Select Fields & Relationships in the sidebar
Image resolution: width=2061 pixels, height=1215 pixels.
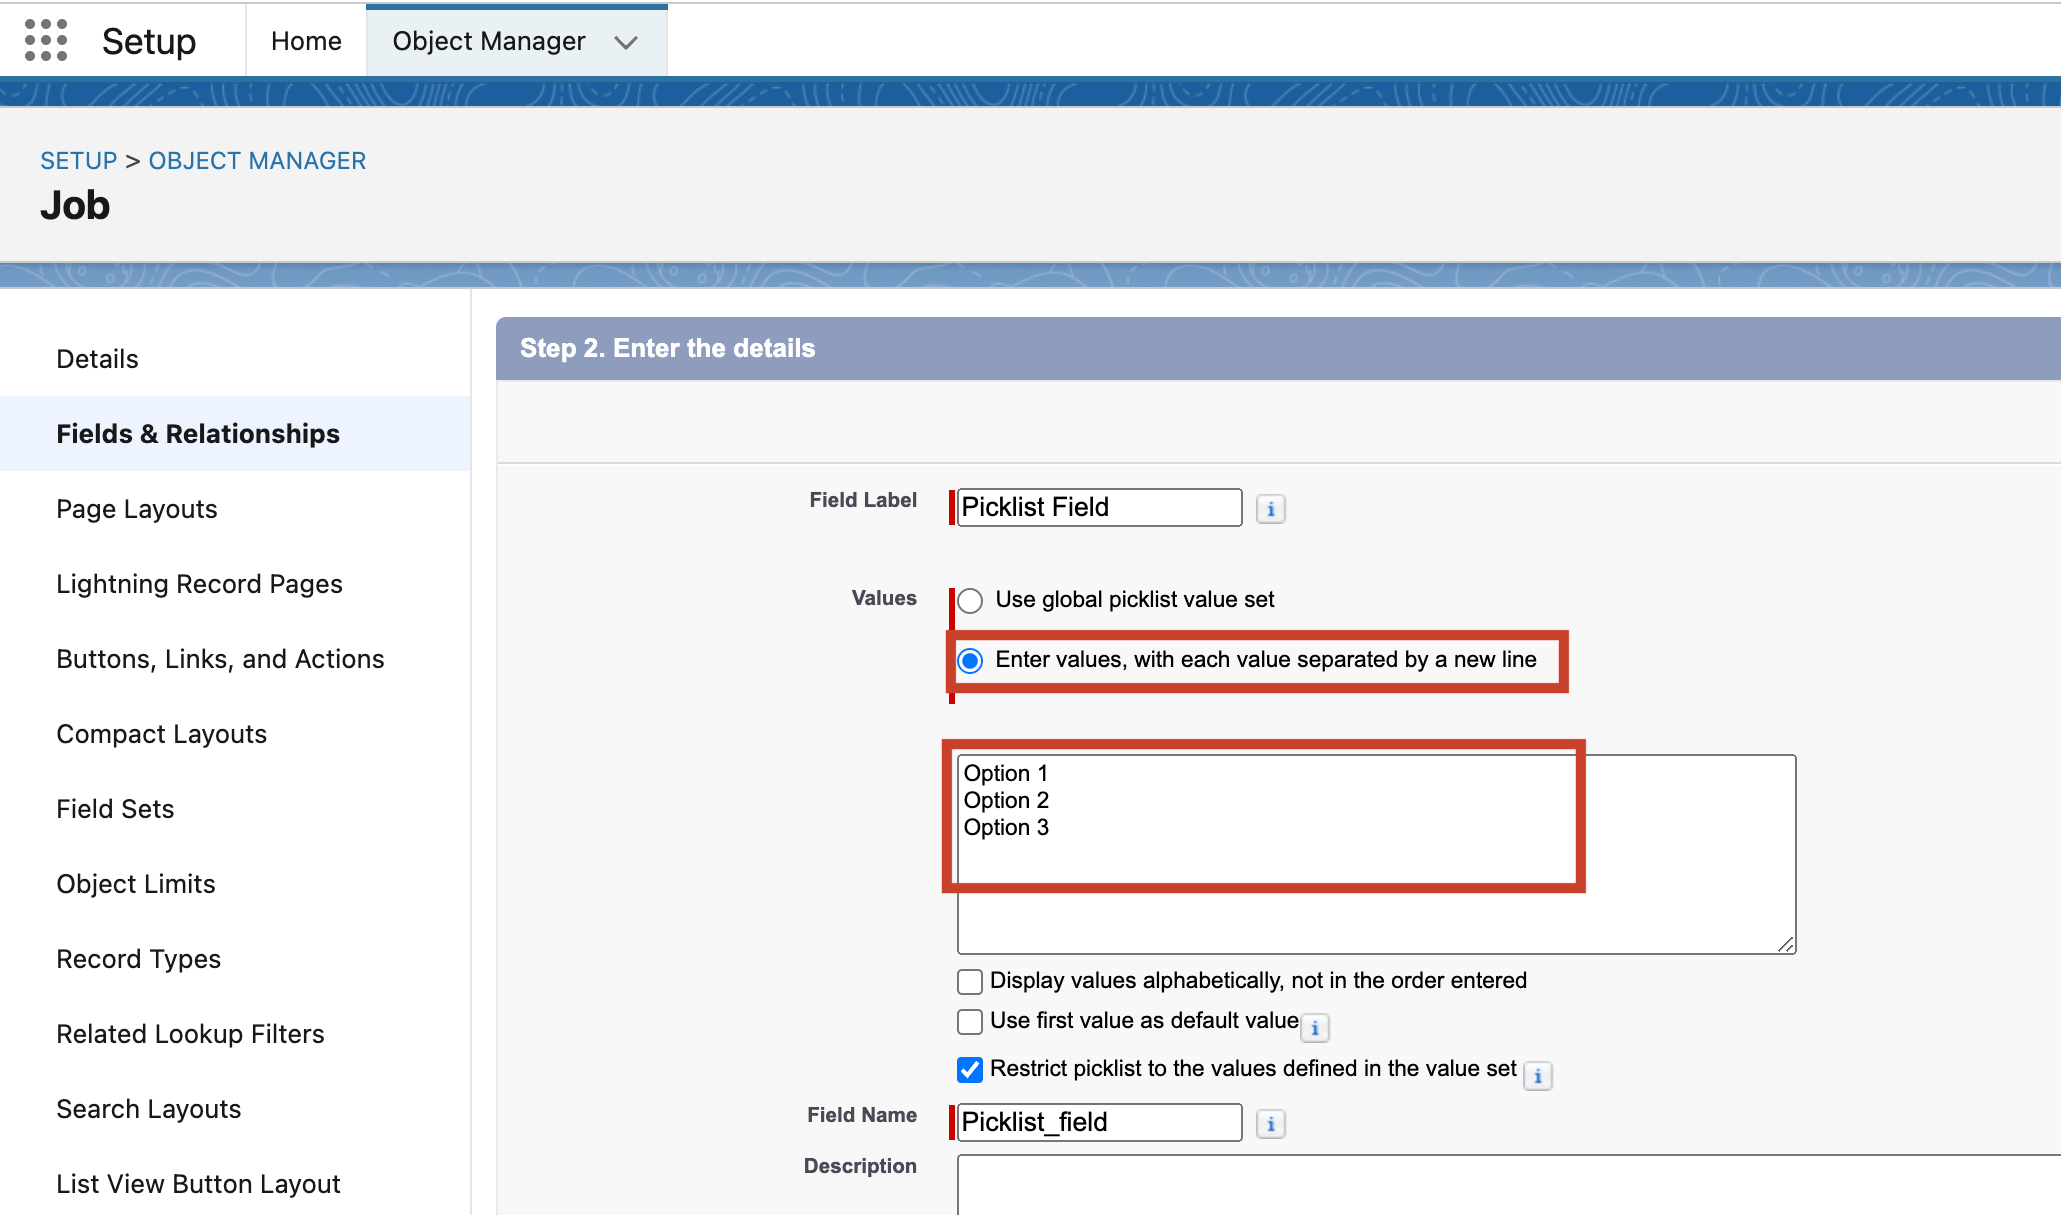197,433
